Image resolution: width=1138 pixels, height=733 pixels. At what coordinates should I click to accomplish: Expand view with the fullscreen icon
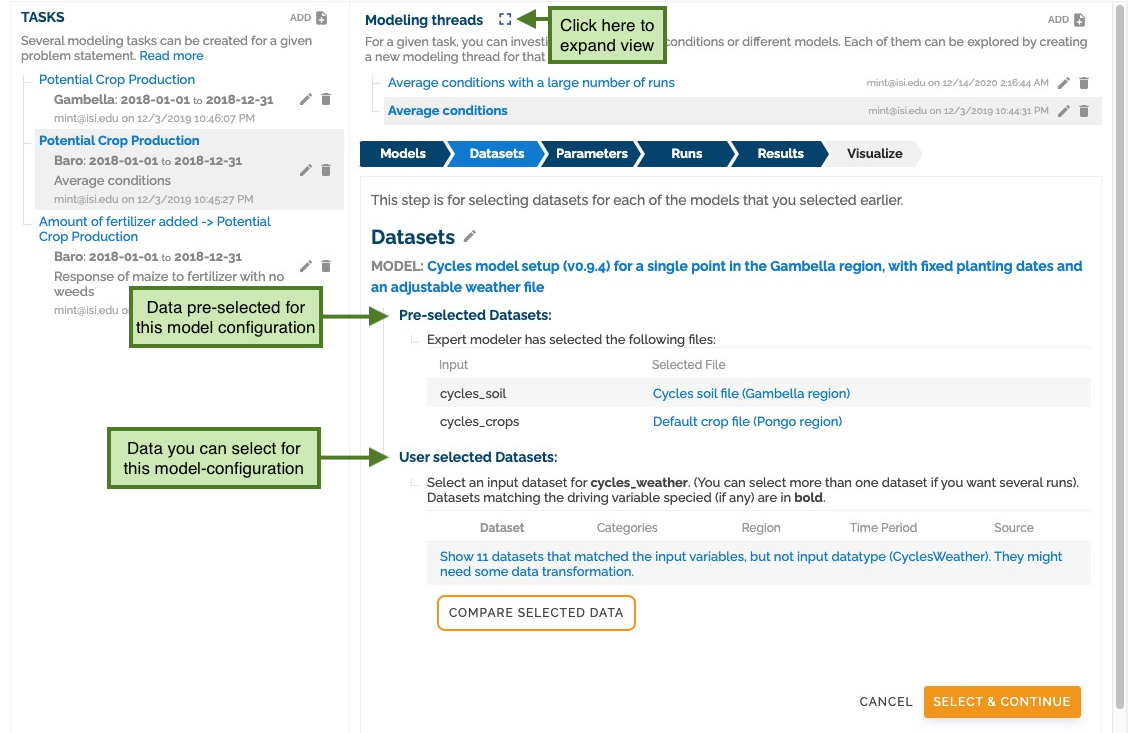coord(505,20)
